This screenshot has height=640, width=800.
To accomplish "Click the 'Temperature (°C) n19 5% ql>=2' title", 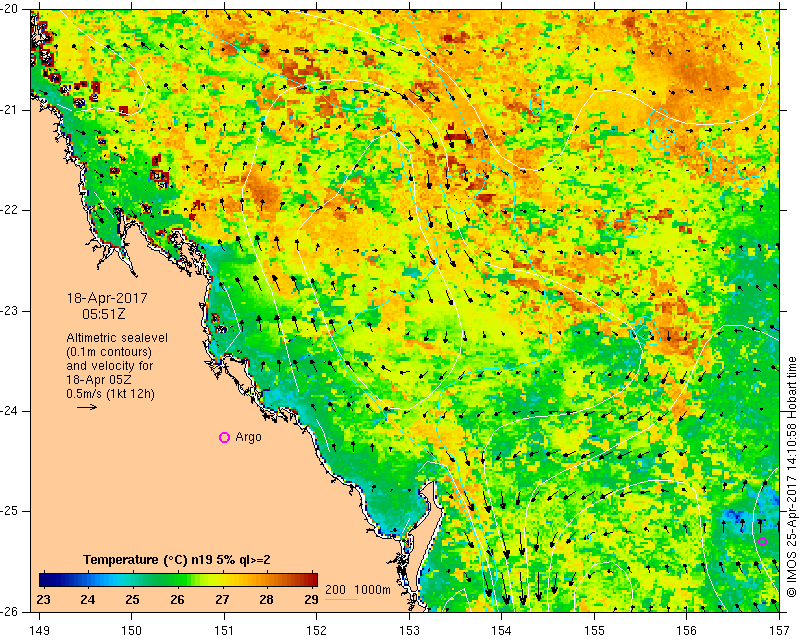I will tap(177, 560).
